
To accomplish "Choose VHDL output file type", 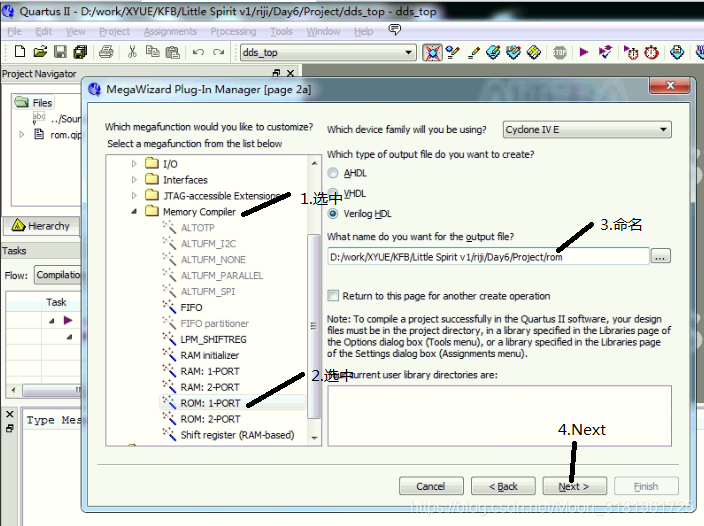I will [333, 193].
